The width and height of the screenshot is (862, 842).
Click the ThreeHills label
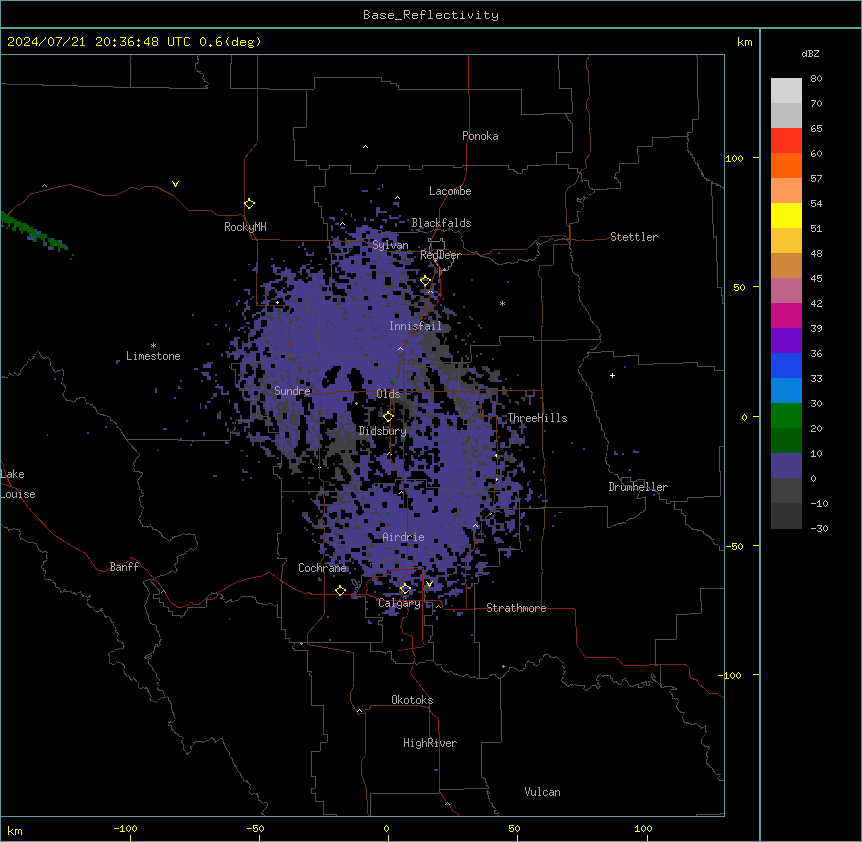coord(537,418)
